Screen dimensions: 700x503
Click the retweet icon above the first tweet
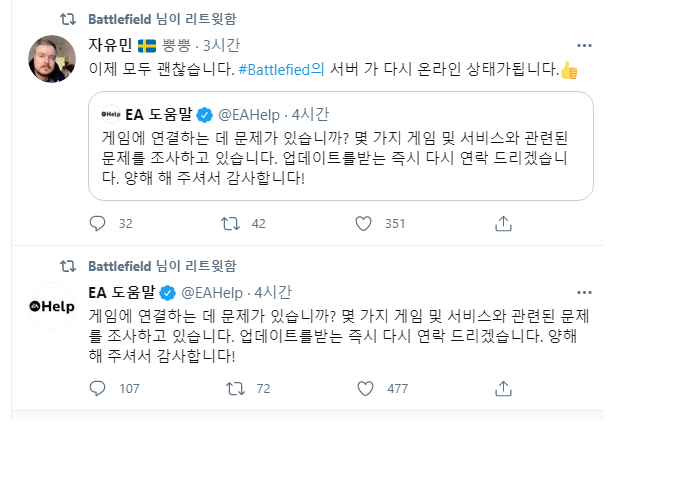pyautogui.click(x=68, y=19)
